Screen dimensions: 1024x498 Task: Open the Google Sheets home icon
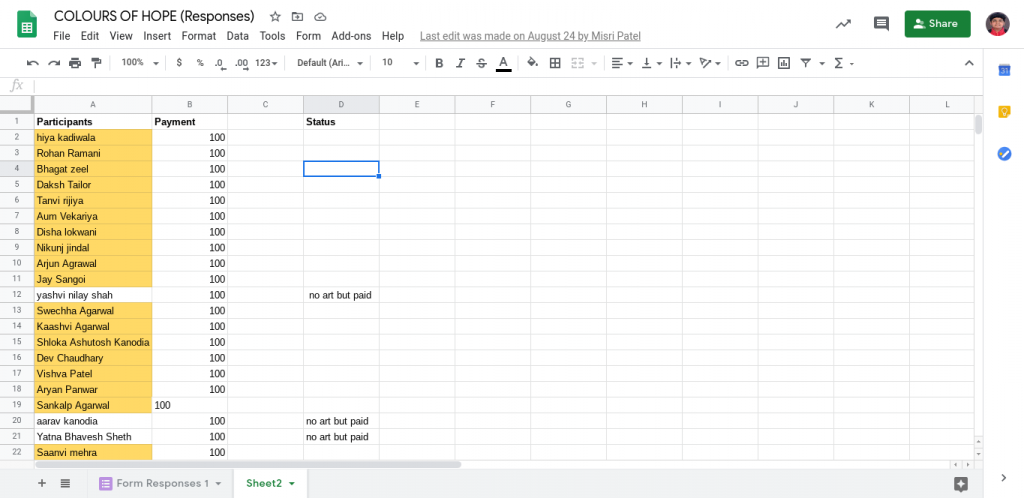pos(27,24)
